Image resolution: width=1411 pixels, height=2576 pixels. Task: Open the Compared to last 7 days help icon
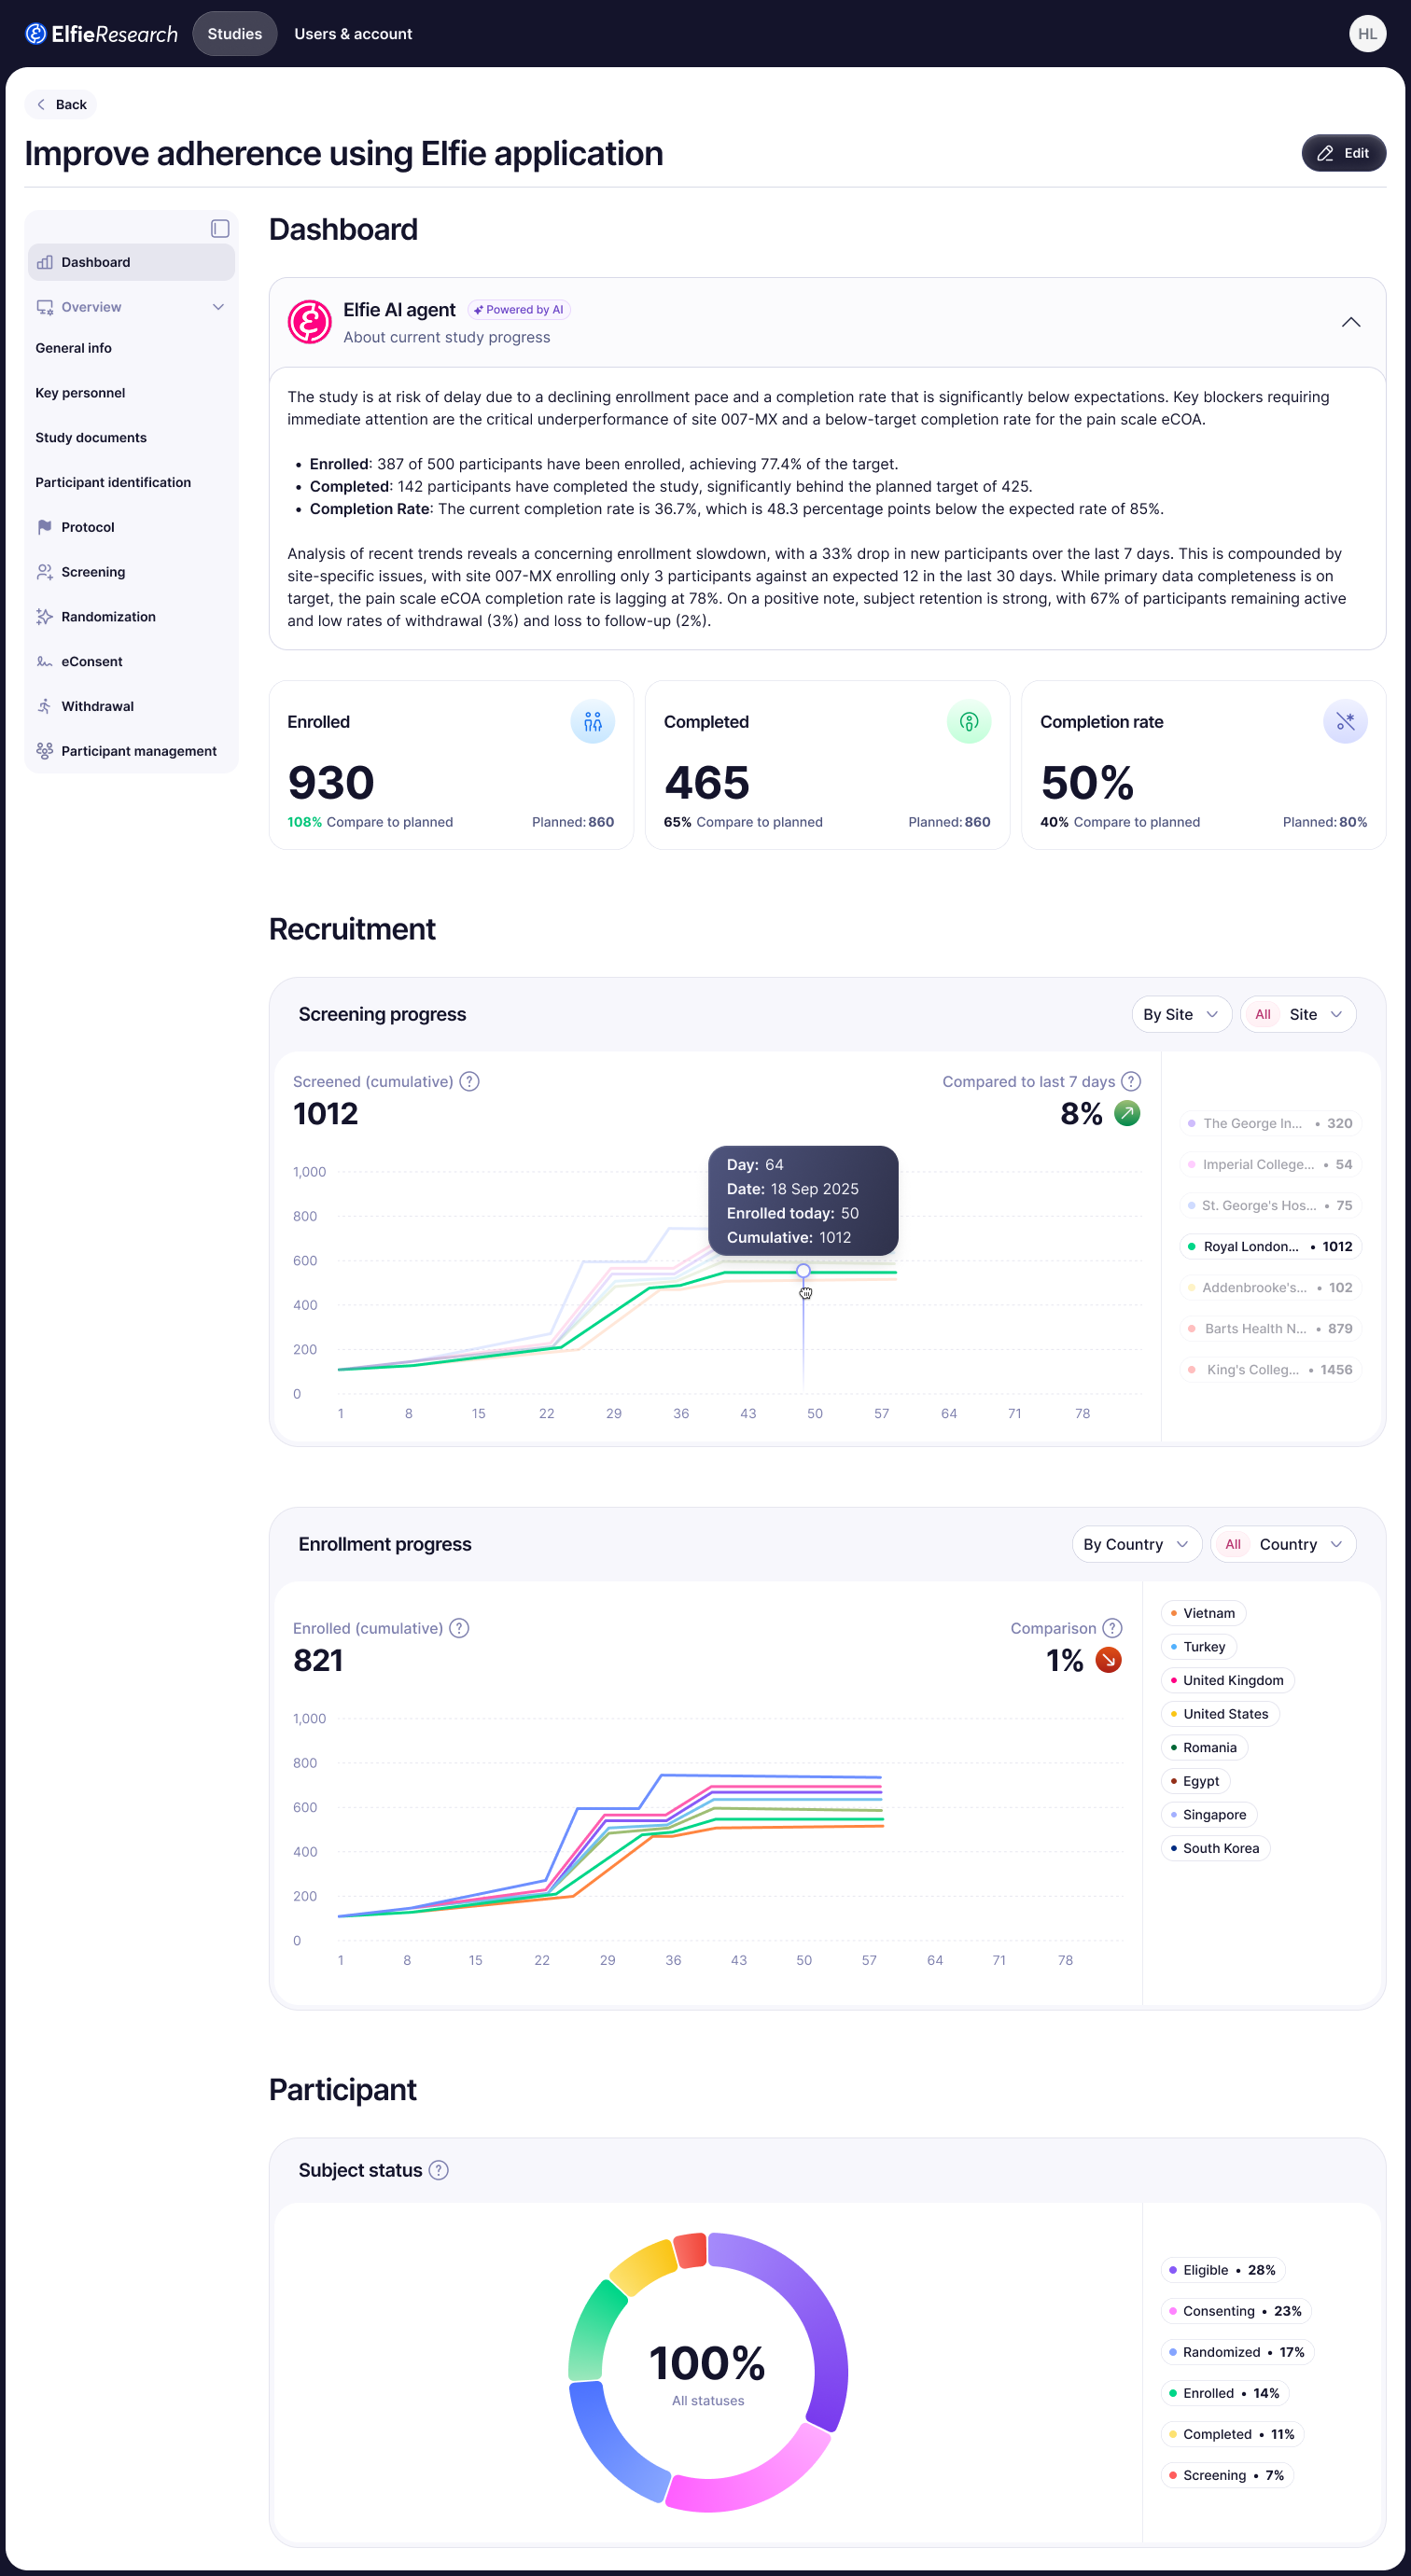click(1130, 1082)
